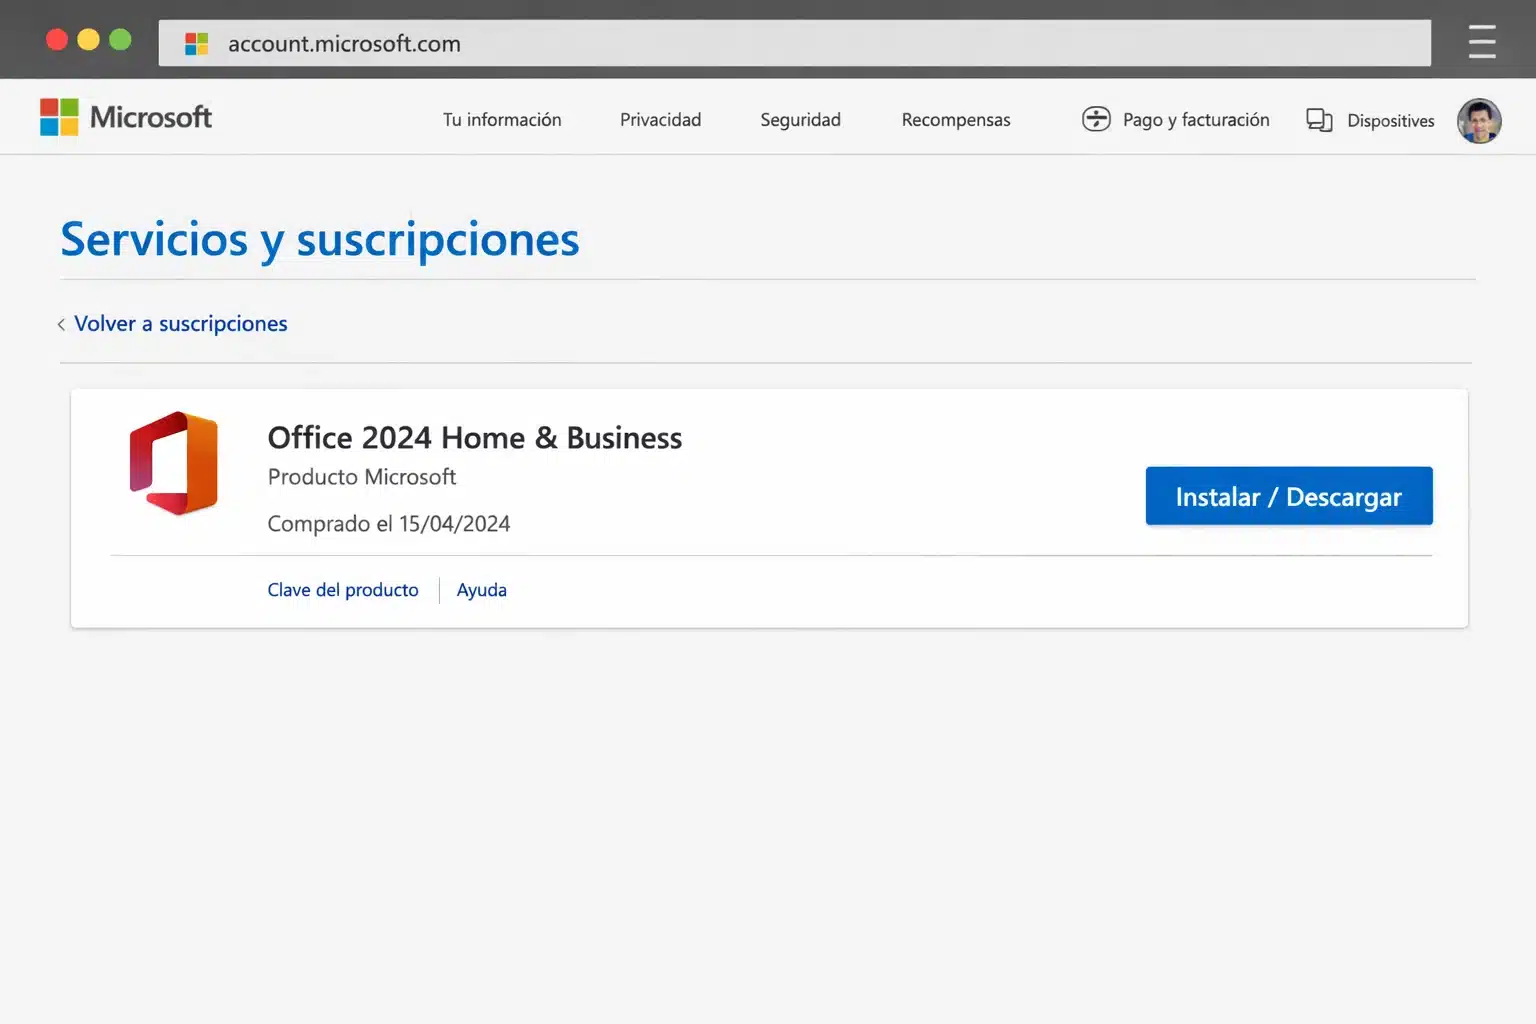Toggle the green traffic light button
Viewport: 1536px width, 1024px height.
pyautogui.click(x=119, y=39)
